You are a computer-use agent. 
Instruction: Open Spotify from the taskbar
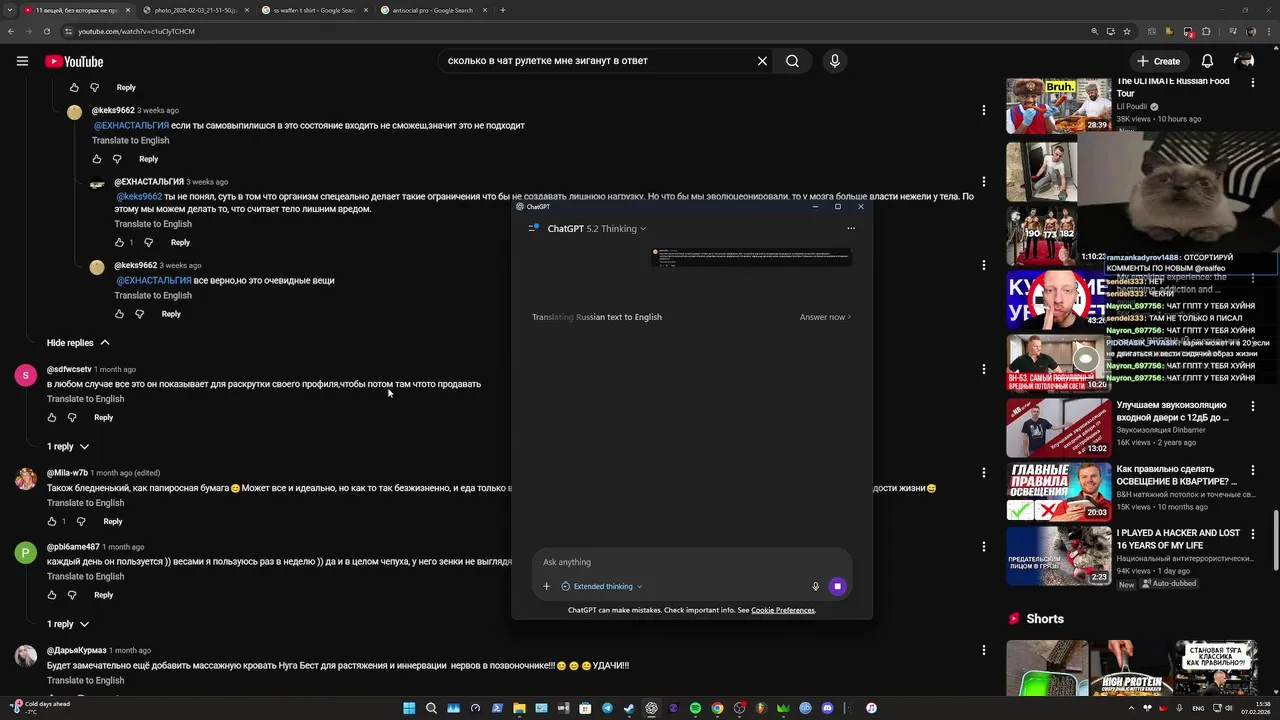pyautogui.click(x=695, y=708)
